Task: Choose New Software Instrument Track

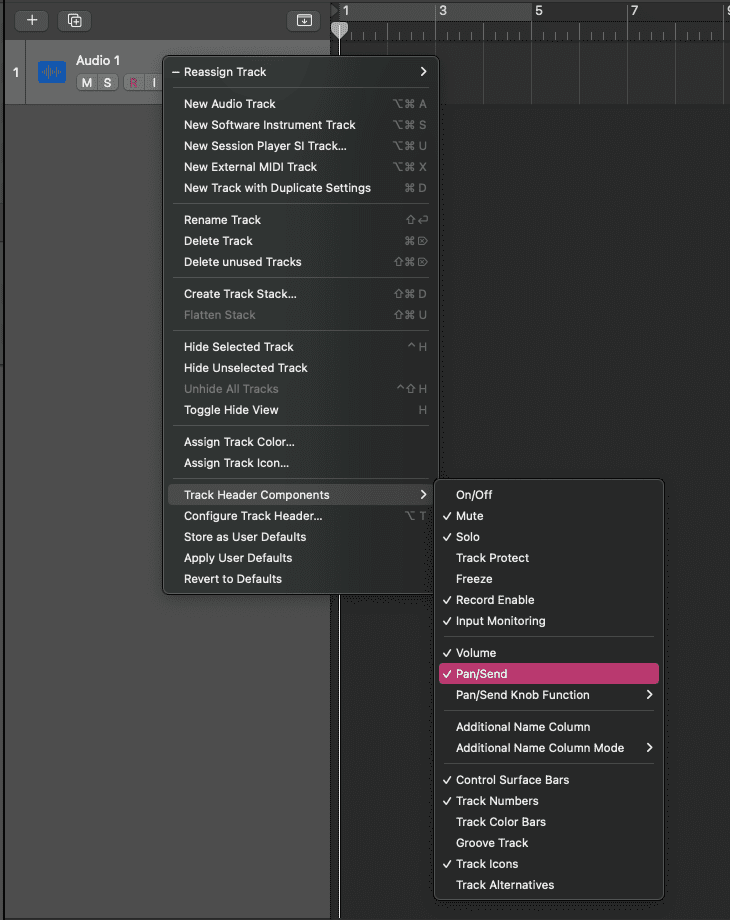Action: pyautogui.click(x=270, y=125)
